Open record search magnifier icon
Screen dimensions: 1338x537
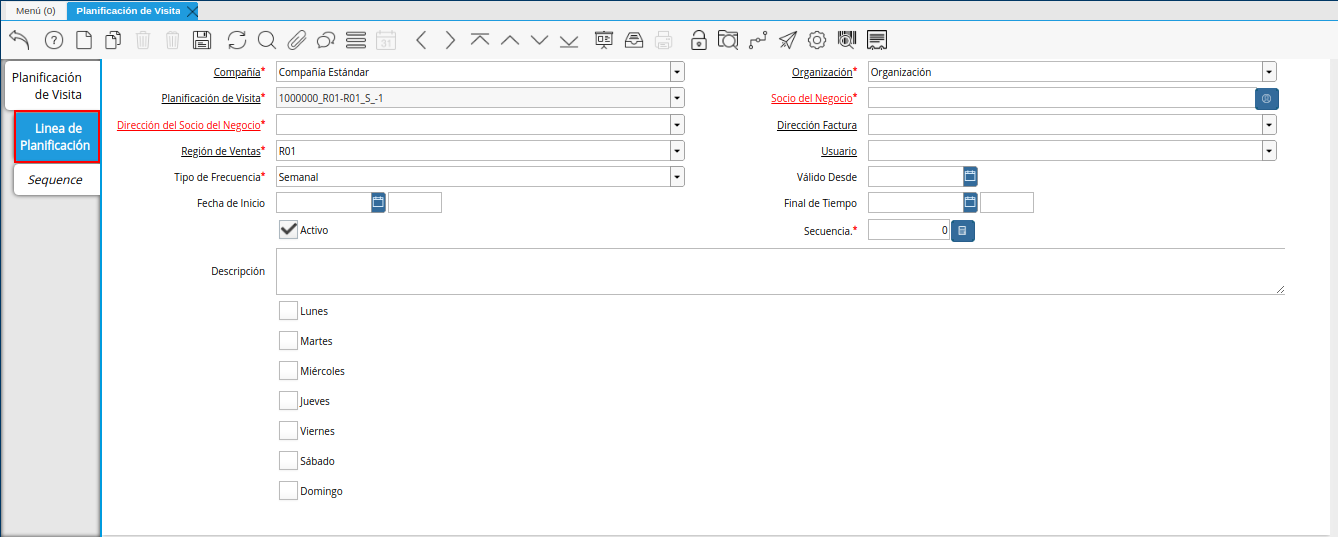click(267, 40)
